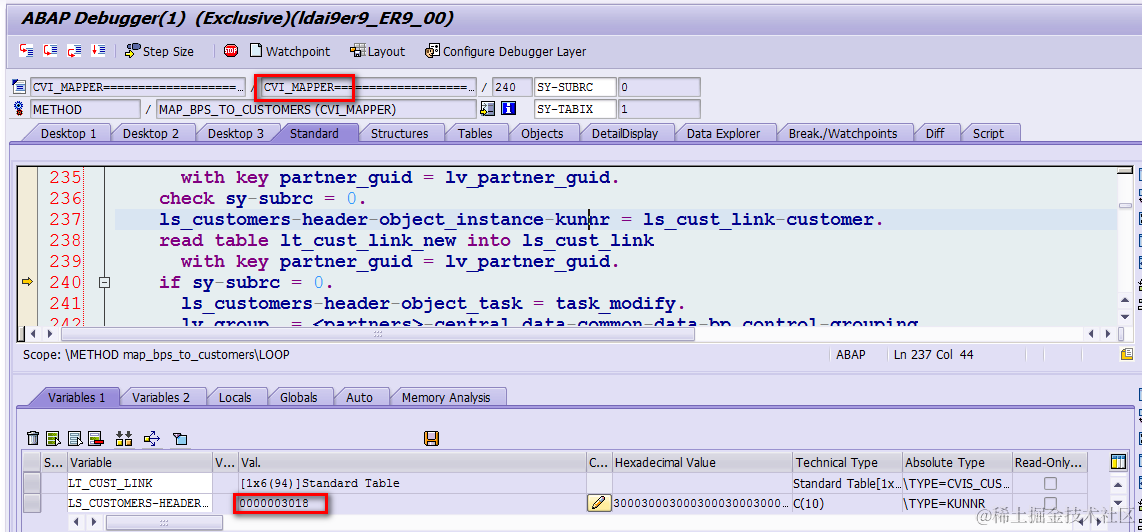Click the column layout settings icon
Viewport: 1142px width, 532px height.
[x=1119, y=462]
